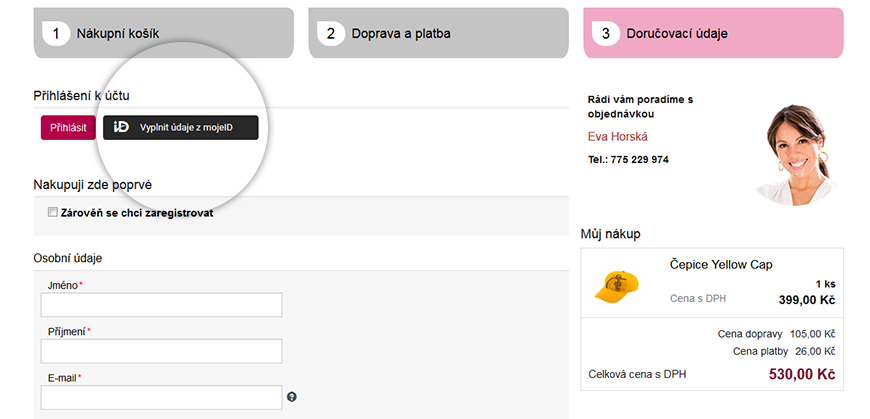This screenshot has height=419, width=870.
Task: Click the yellow cap product thumbnail
Action: coord(616,286)
